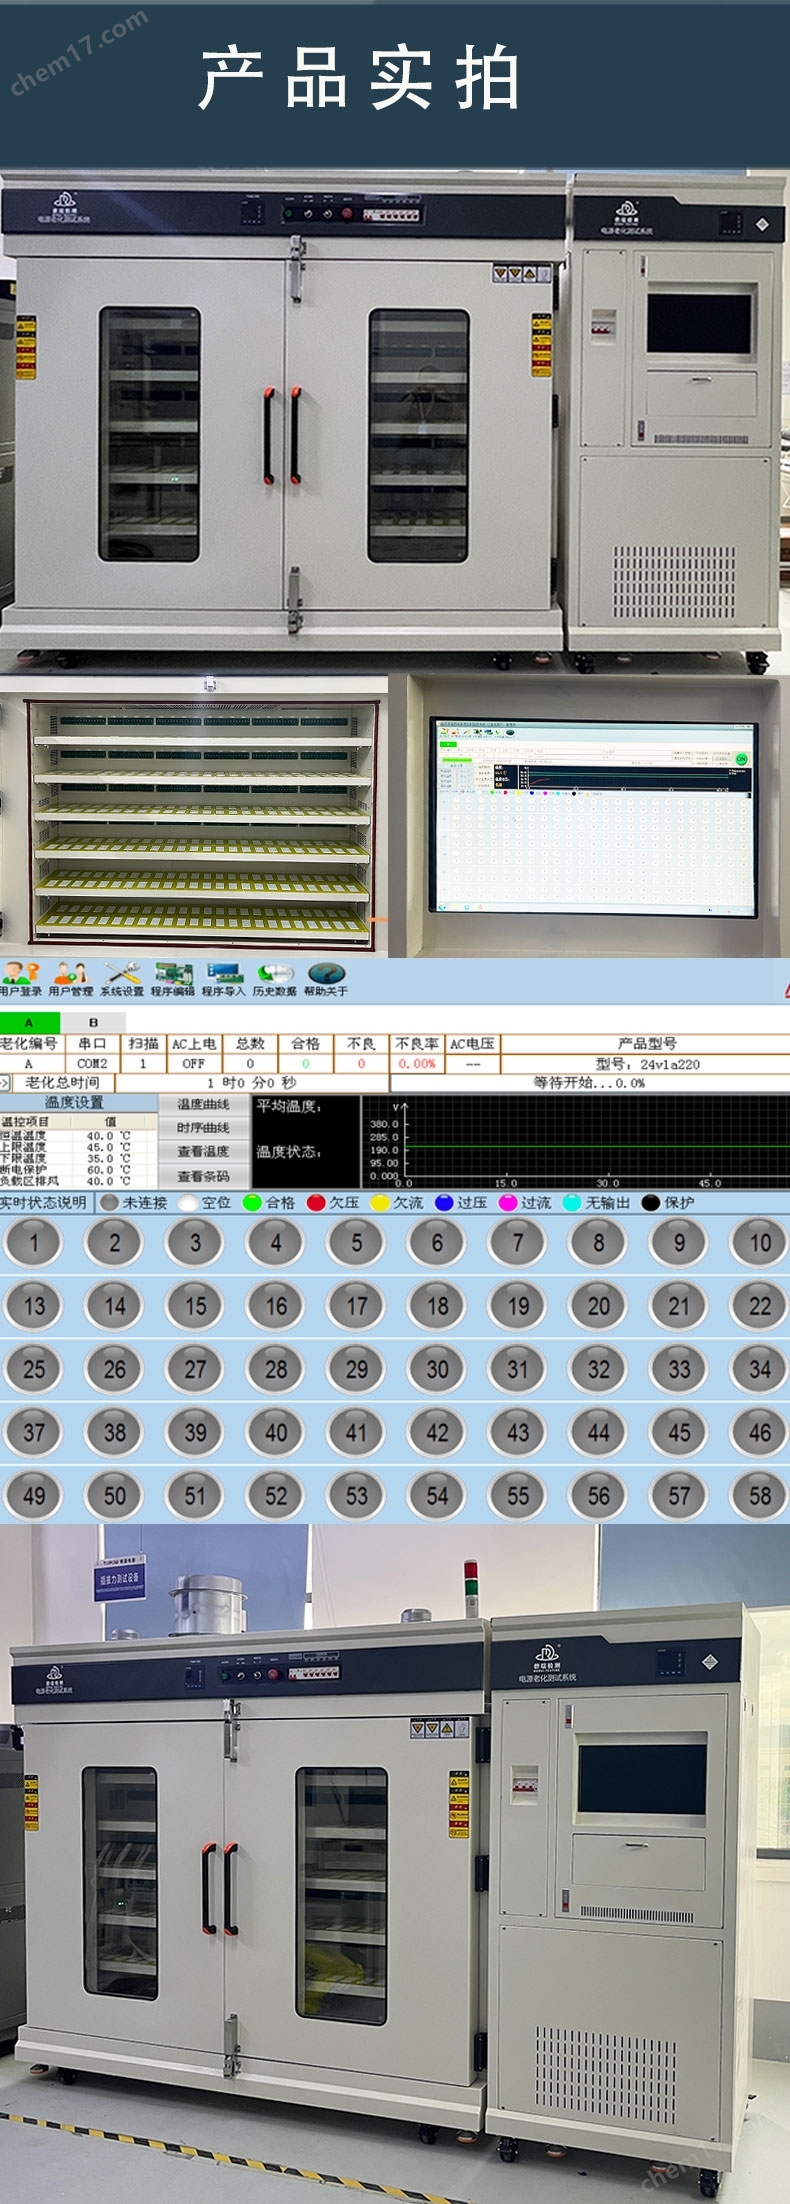
Task: Click the 温度曲线 temperature curve button
Action: (x=203, y=1105)
